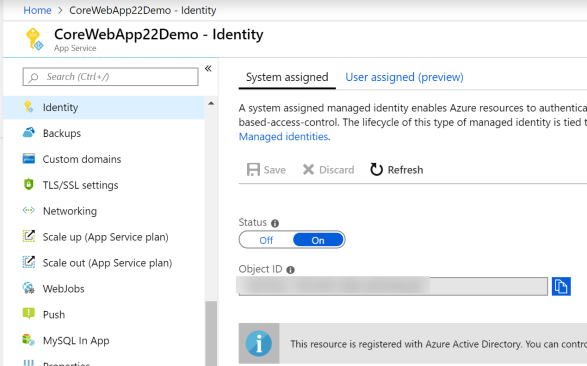Click the blue information icon in the banner

[x=259, y=343]
